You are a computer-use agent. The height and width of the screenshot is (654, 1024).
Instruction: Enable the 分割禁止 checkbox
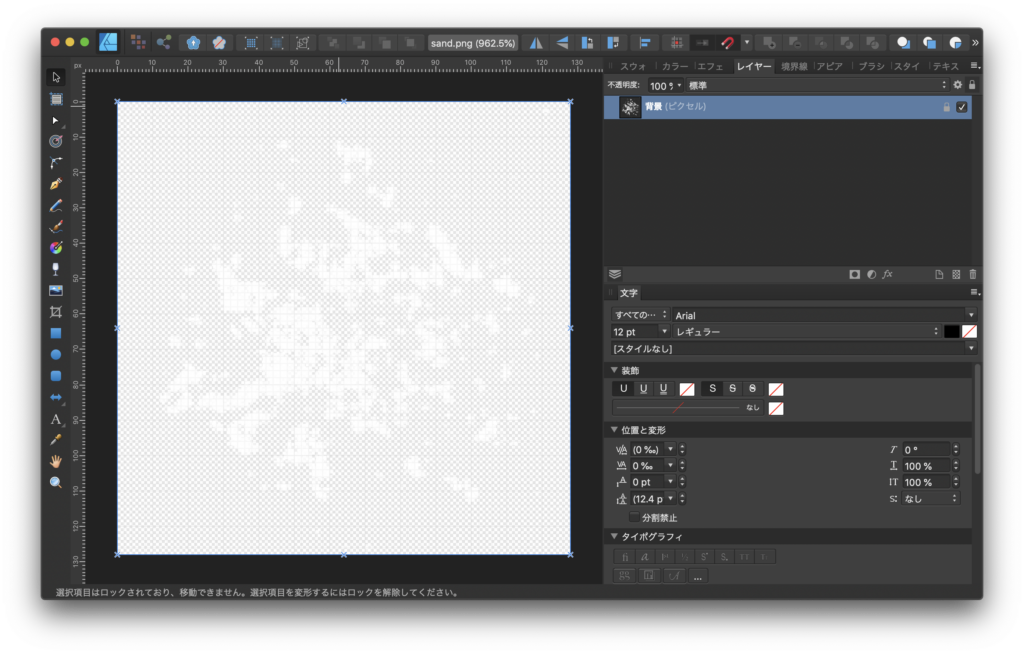634,517
